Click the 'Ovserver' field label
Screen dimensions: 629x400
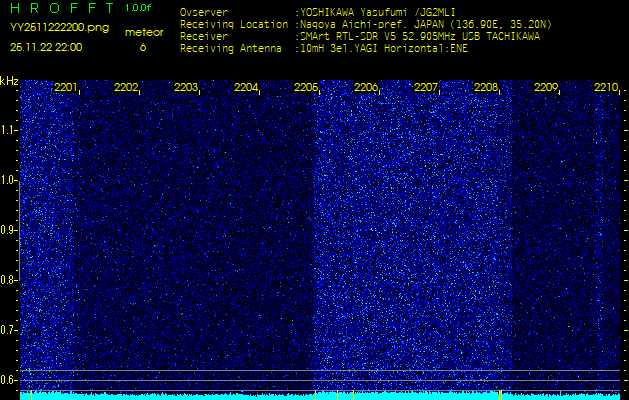pos(204,12)
